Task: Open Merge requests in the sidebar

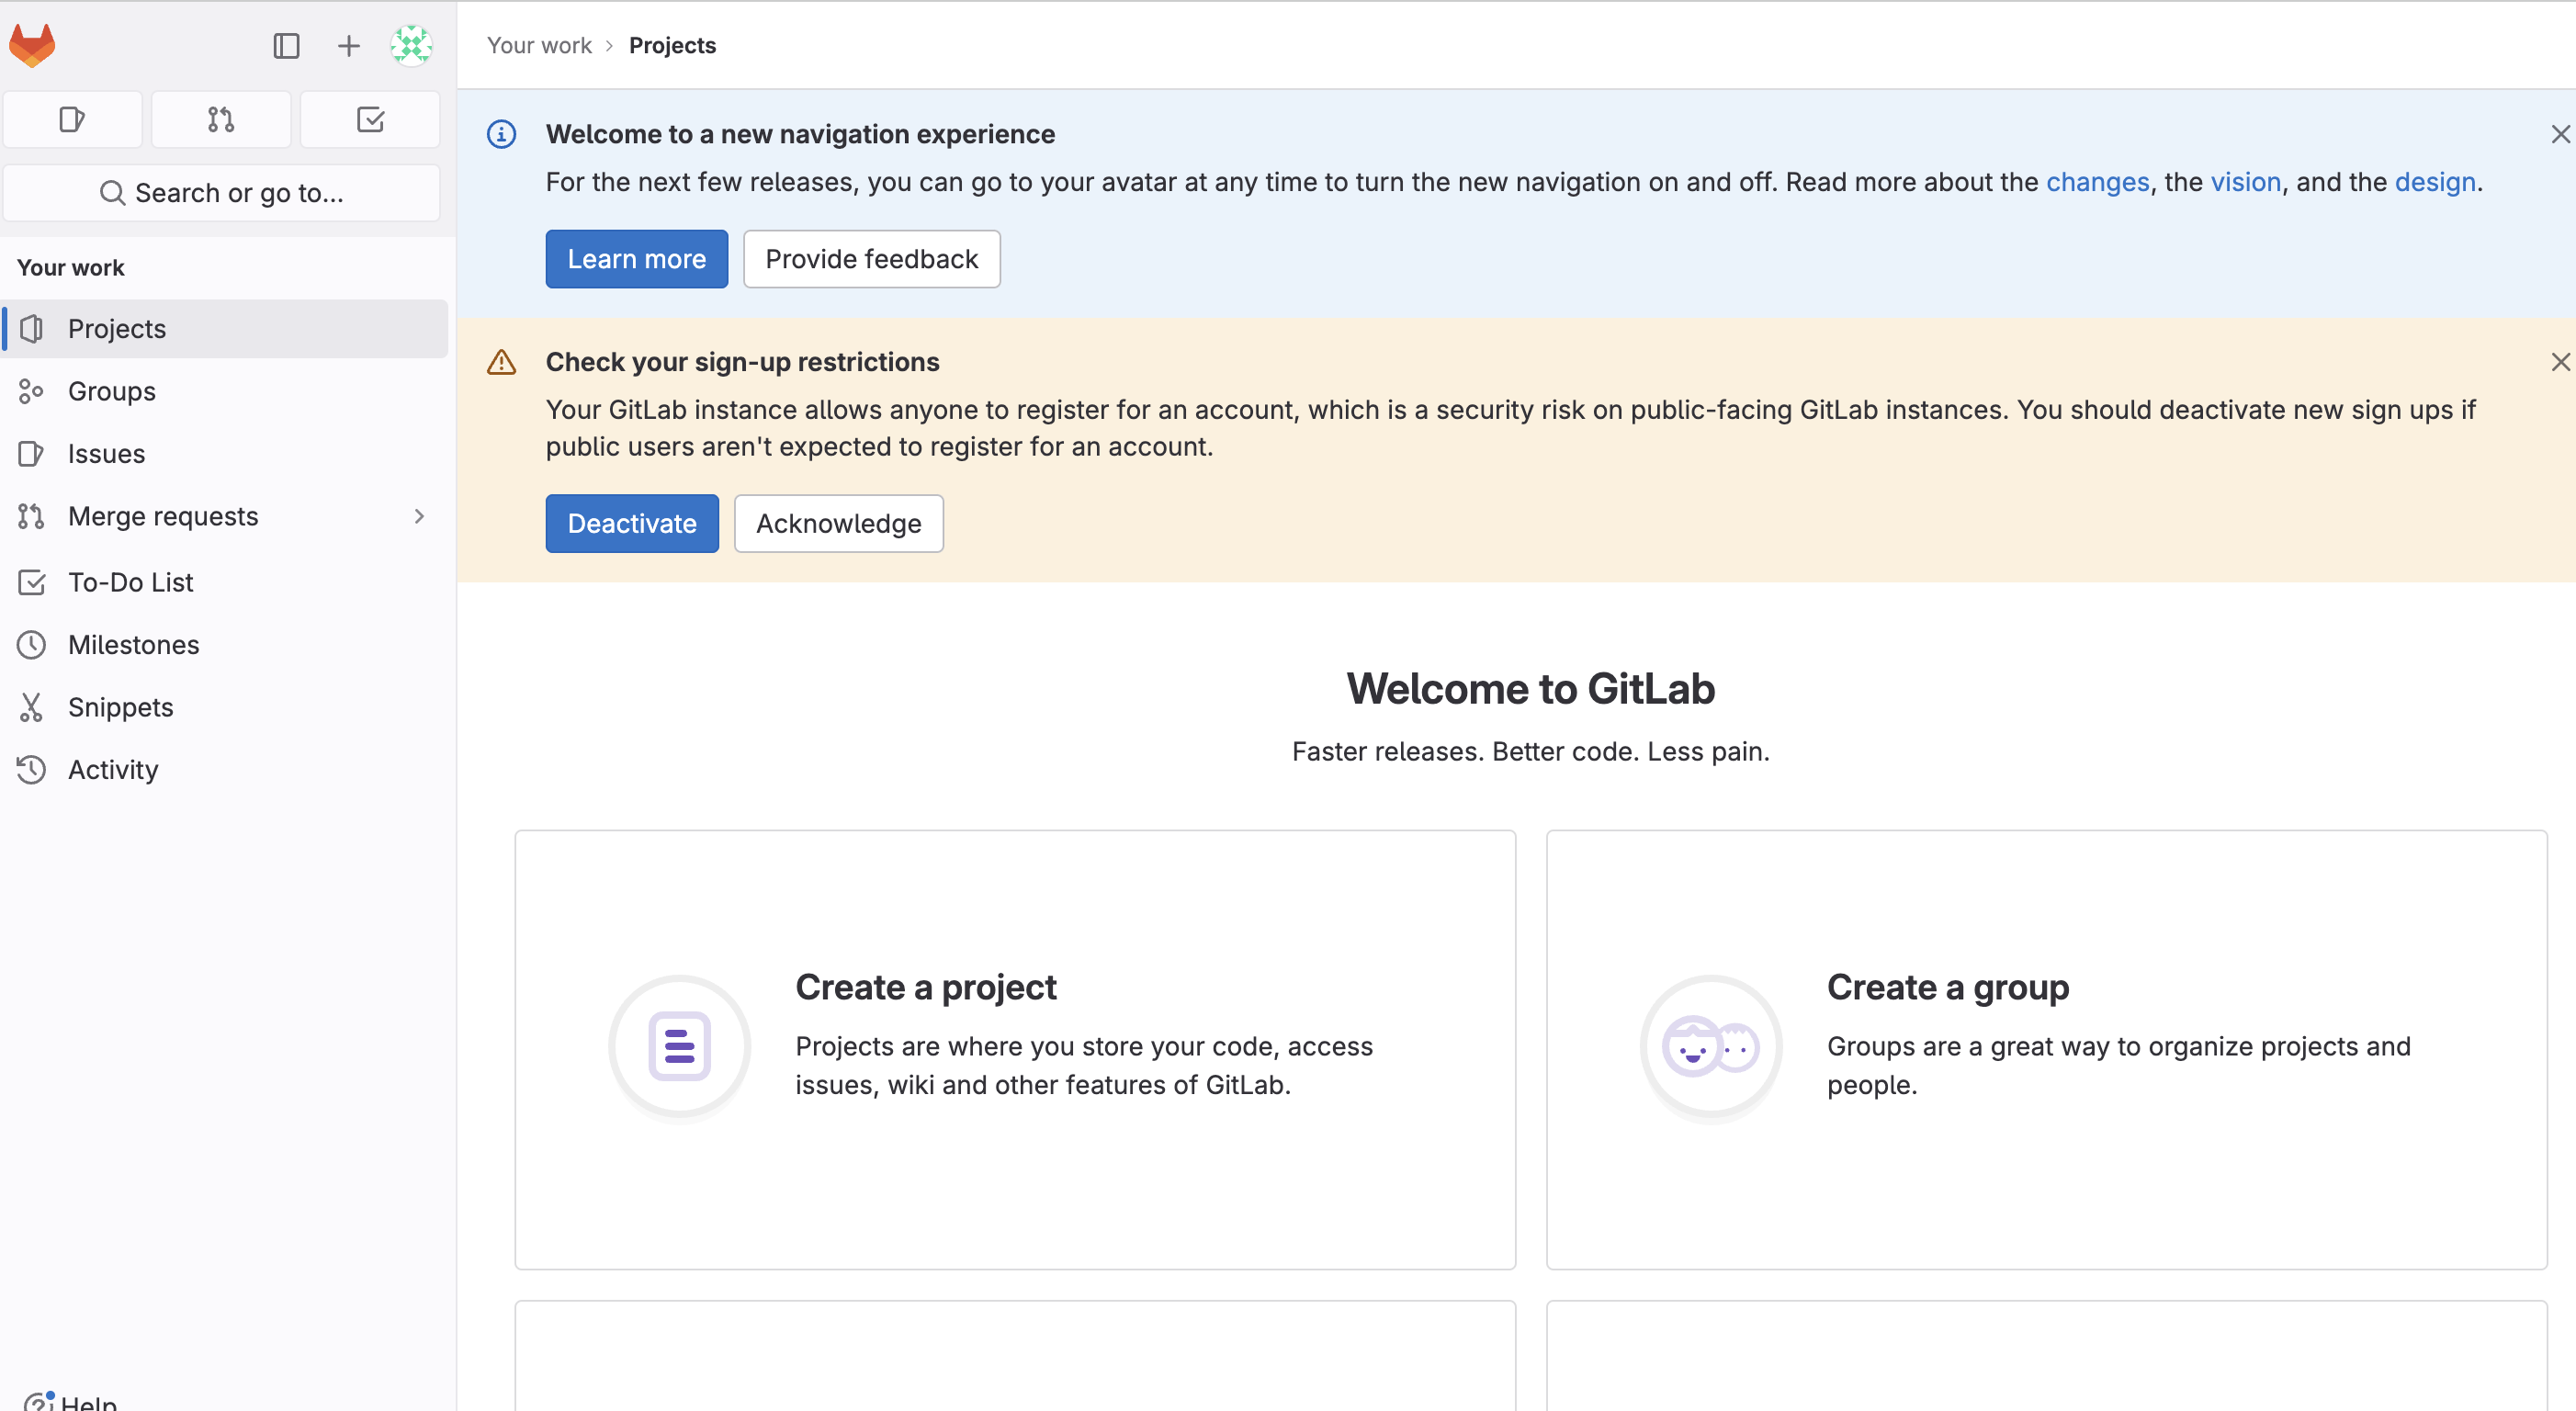Action: pyautogui.click(x=226, y=516)
